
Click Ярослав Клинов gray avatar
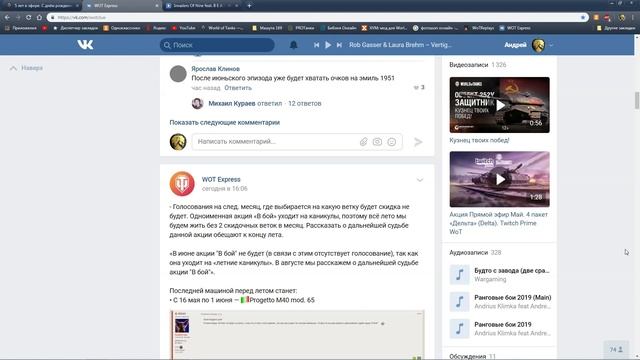pos(178,74)
